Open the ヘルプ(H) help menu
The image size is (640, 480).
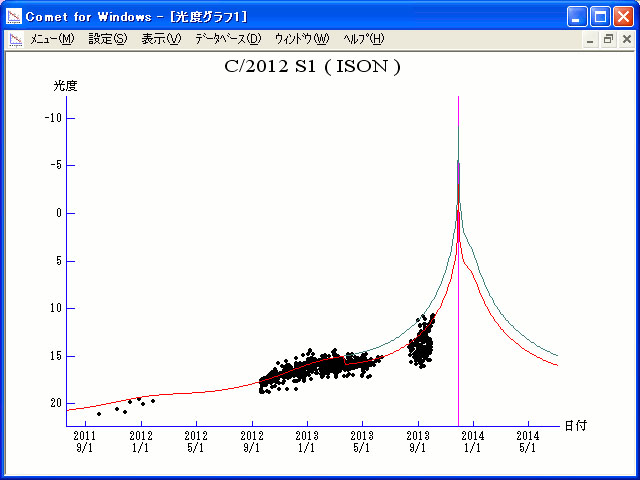(x=364, y=39)
